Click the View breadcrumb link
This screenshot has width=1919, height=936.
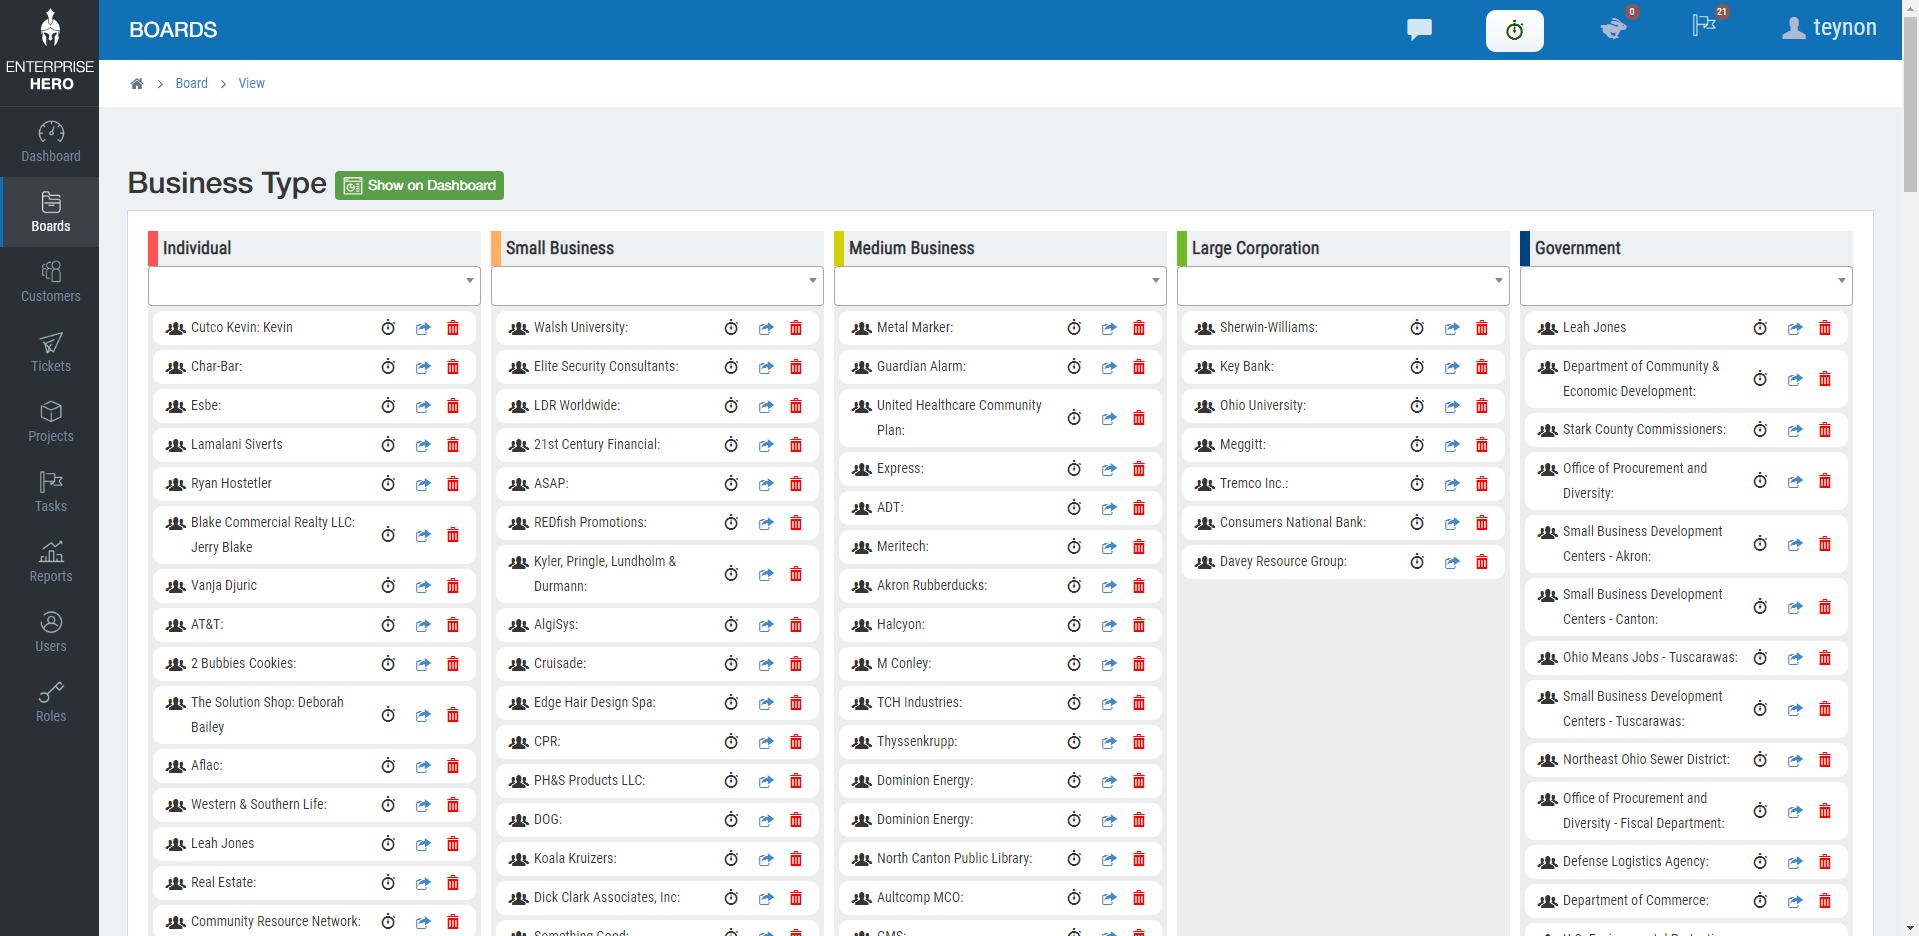pos(251,84)
